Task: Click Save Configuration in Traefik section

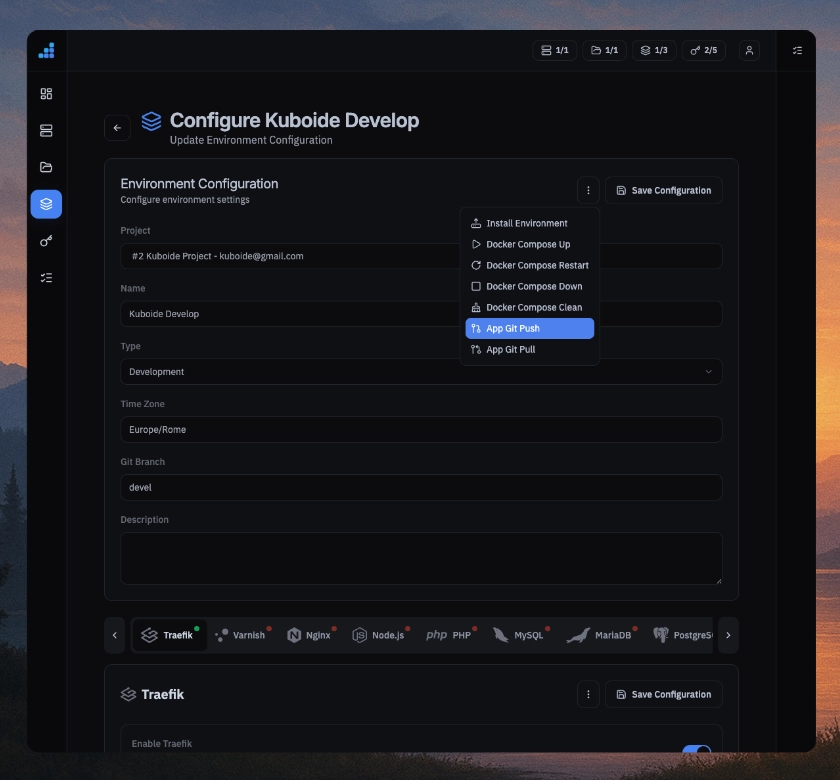Action: 663,694
